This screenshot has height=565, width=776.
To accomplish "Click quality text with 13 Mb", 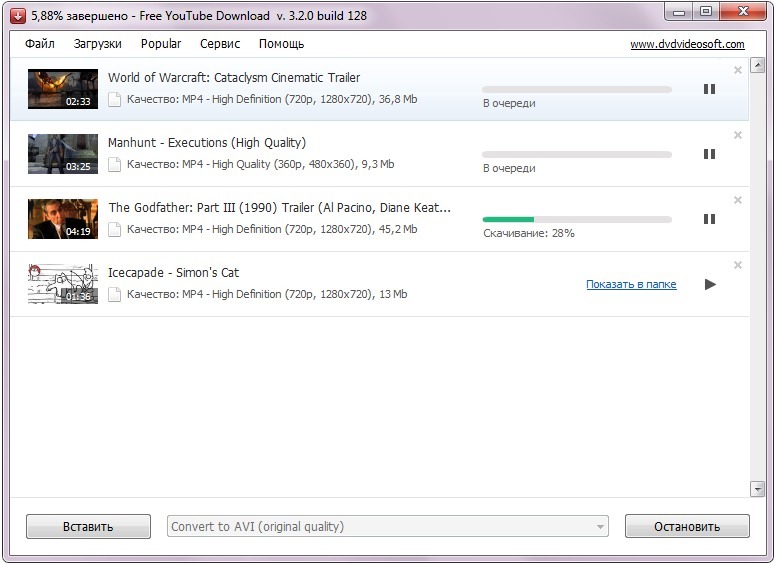I will pyautogui.click(x=267, y=294).
